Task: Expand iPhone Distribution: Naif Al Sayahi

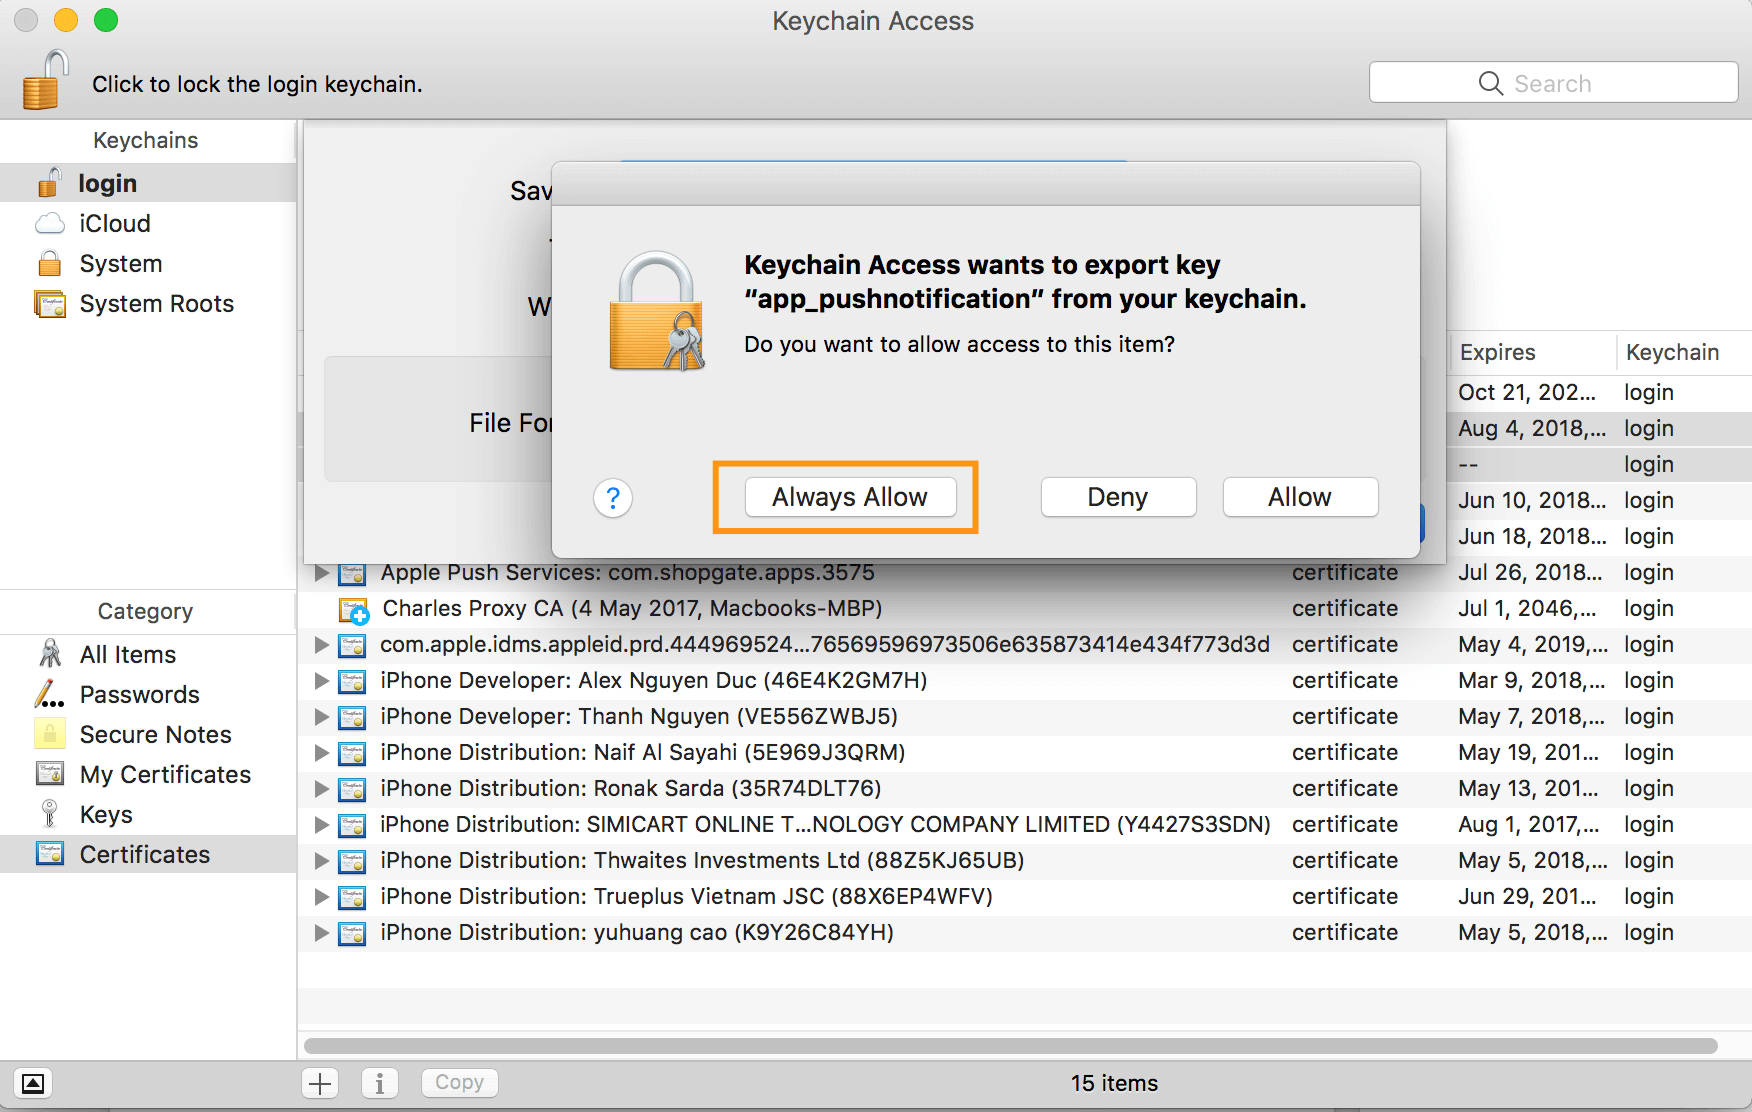Action: click(322, 753)
